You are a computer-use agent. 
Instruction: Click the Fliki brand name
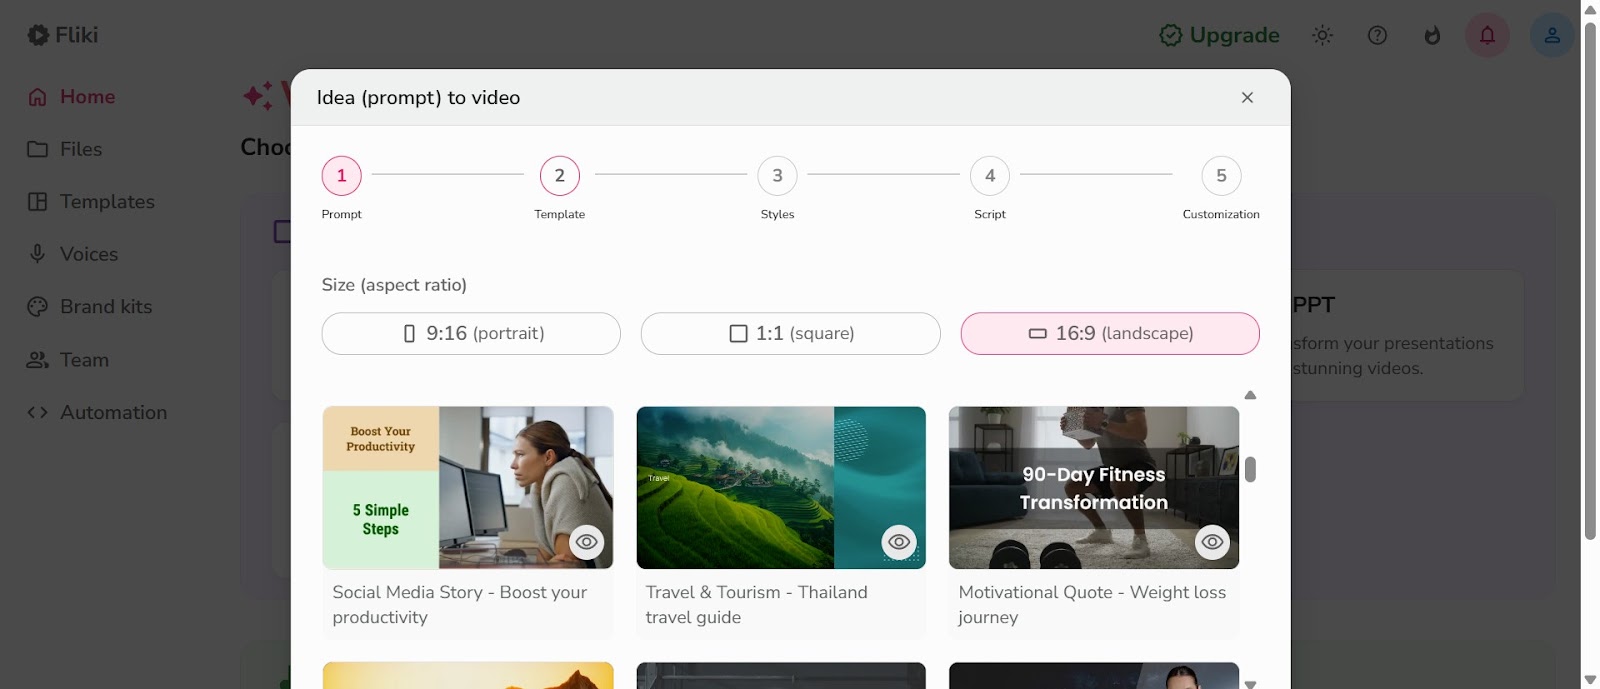pos(77,35)
